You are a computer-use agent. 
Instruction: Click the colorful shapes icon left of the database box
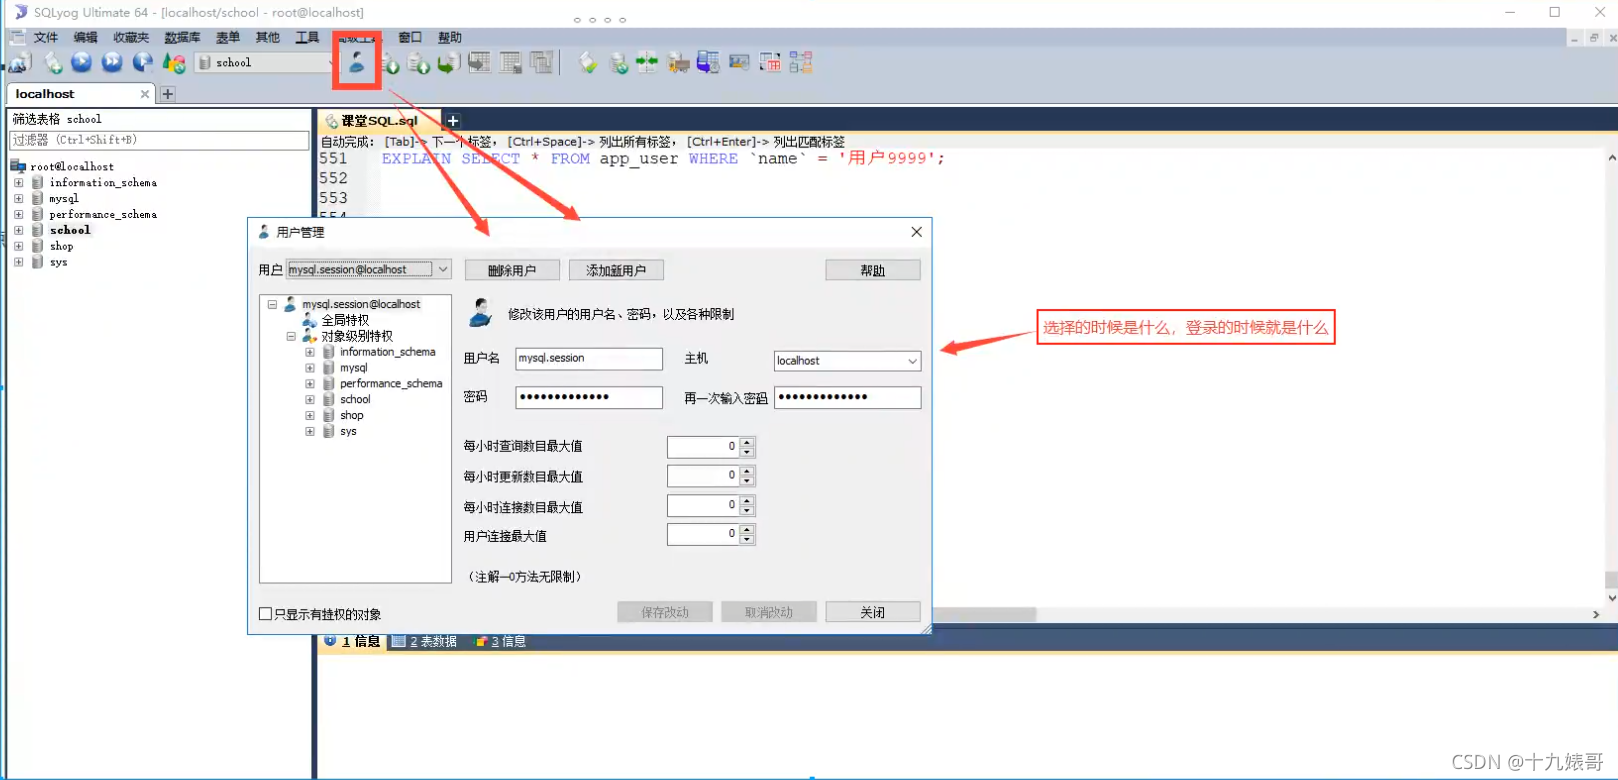pyautogui.click(x=174, y=63)
